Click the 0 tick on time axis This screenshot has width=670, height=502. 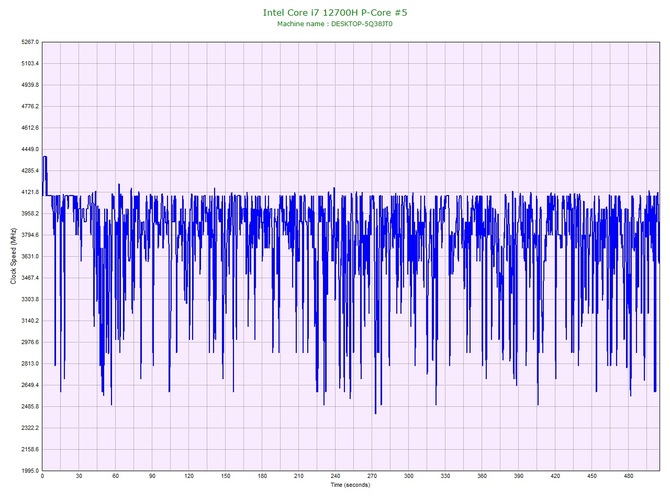coord(42,476)
